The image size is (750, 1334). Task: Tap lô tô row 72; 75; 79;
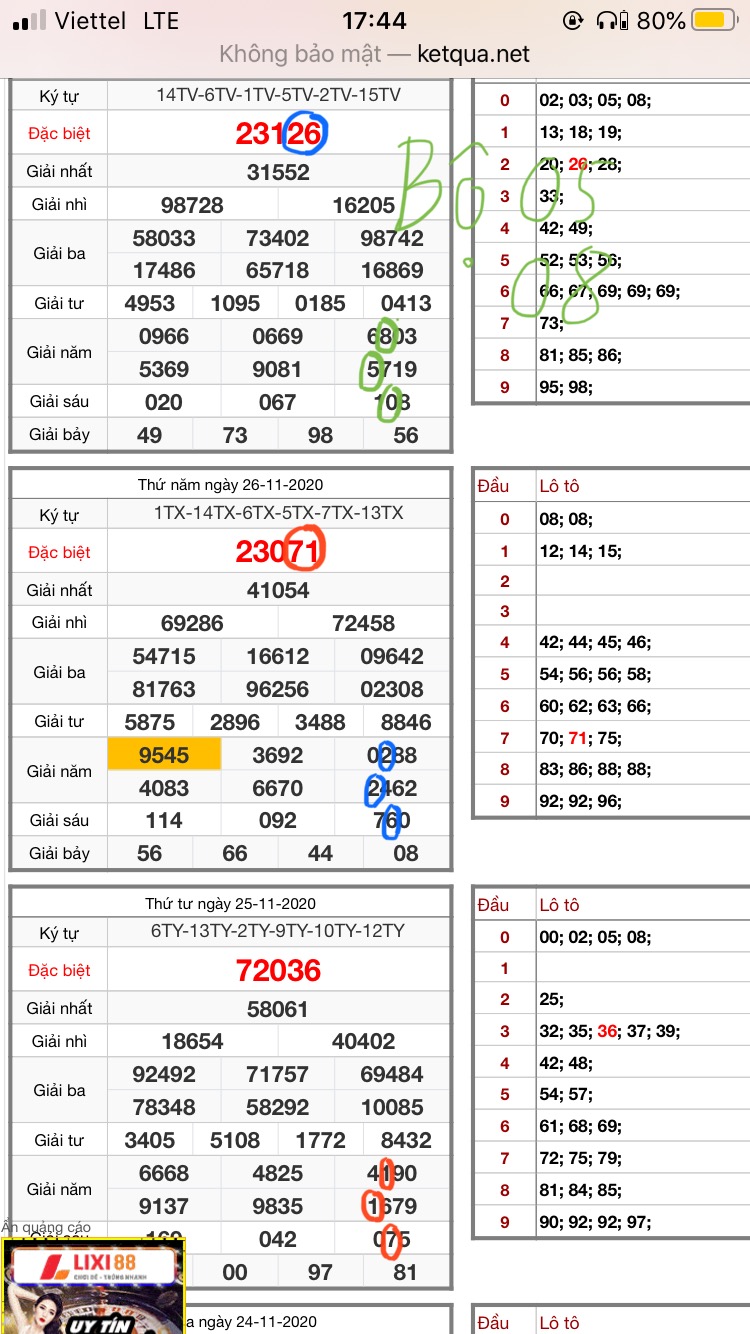point(581,1159)
